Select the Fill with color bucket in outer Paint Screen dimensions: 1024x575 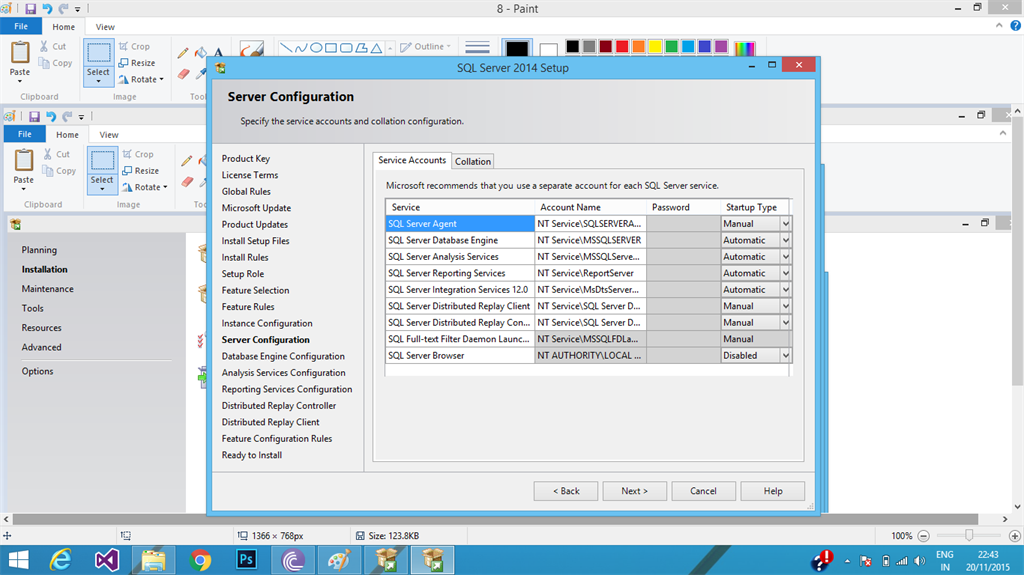point(201,52)
